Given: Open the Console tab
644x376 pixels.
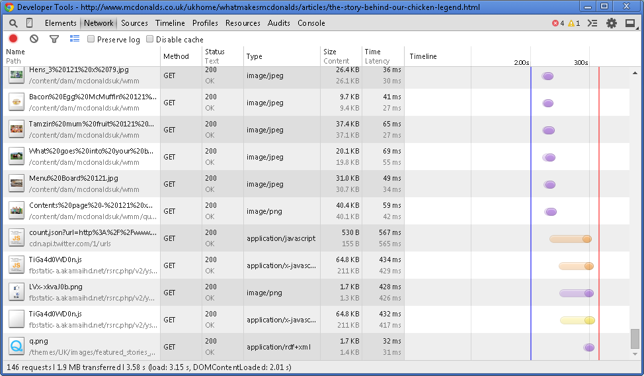Looking at the screenshot, I should coord(311,23).
